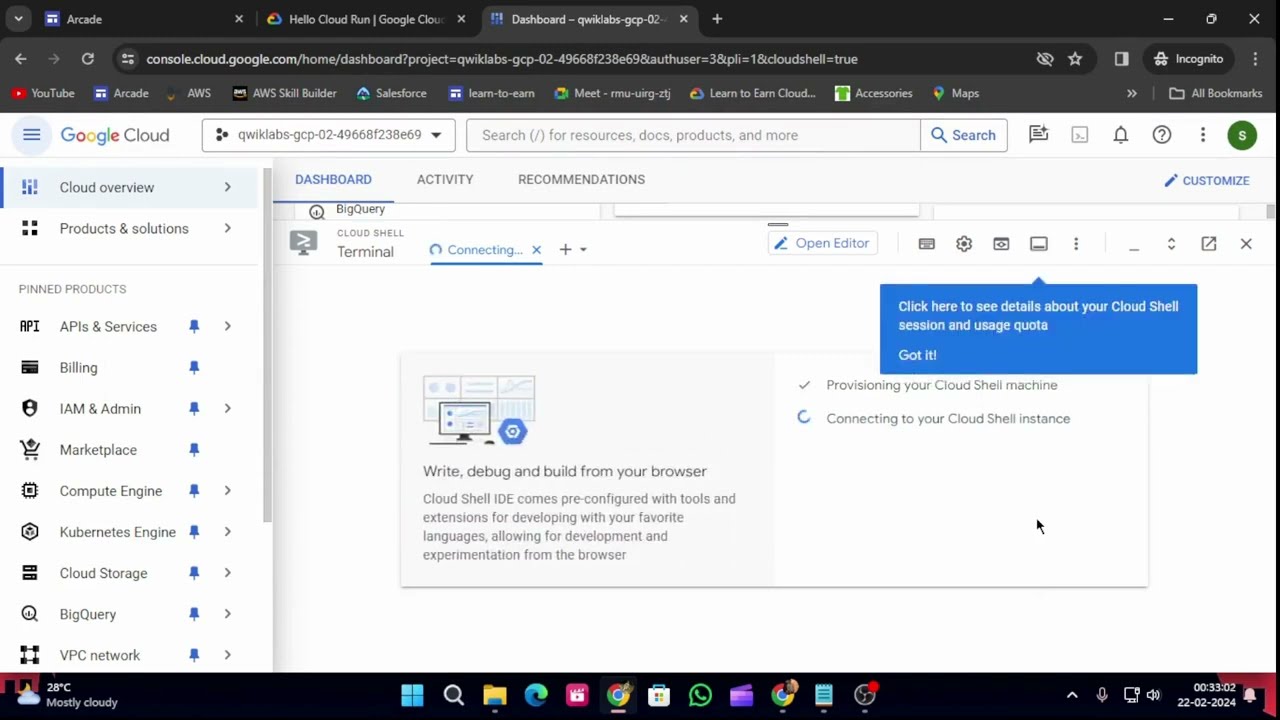
Task: Switch to the ACTIVITY tab
Action: (x=445, y=179)
